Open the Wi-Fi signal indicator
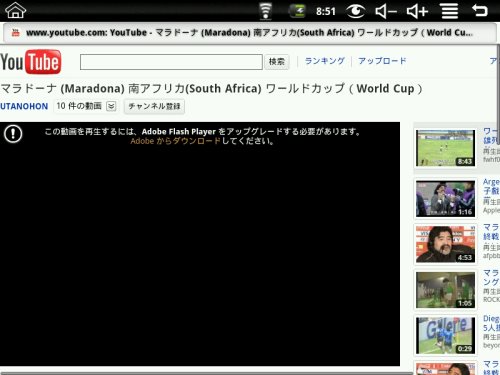The width and height of the screenshot is (500, 375). click(266, 11)
